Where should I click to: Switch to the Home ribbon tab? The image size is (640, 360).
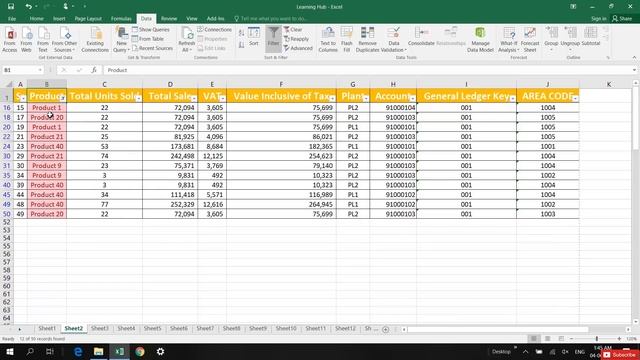(36, 19)
